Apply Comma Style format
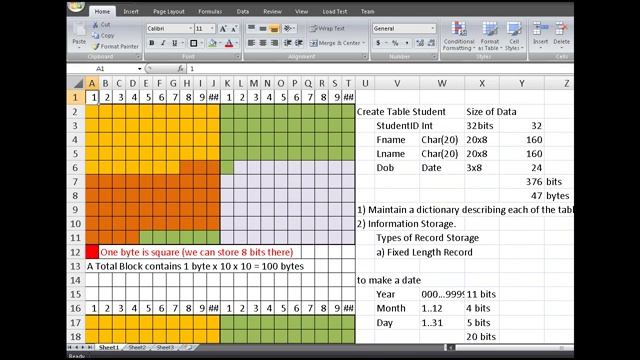This screenshot has height=360, width=640. [x=407, y=43]
